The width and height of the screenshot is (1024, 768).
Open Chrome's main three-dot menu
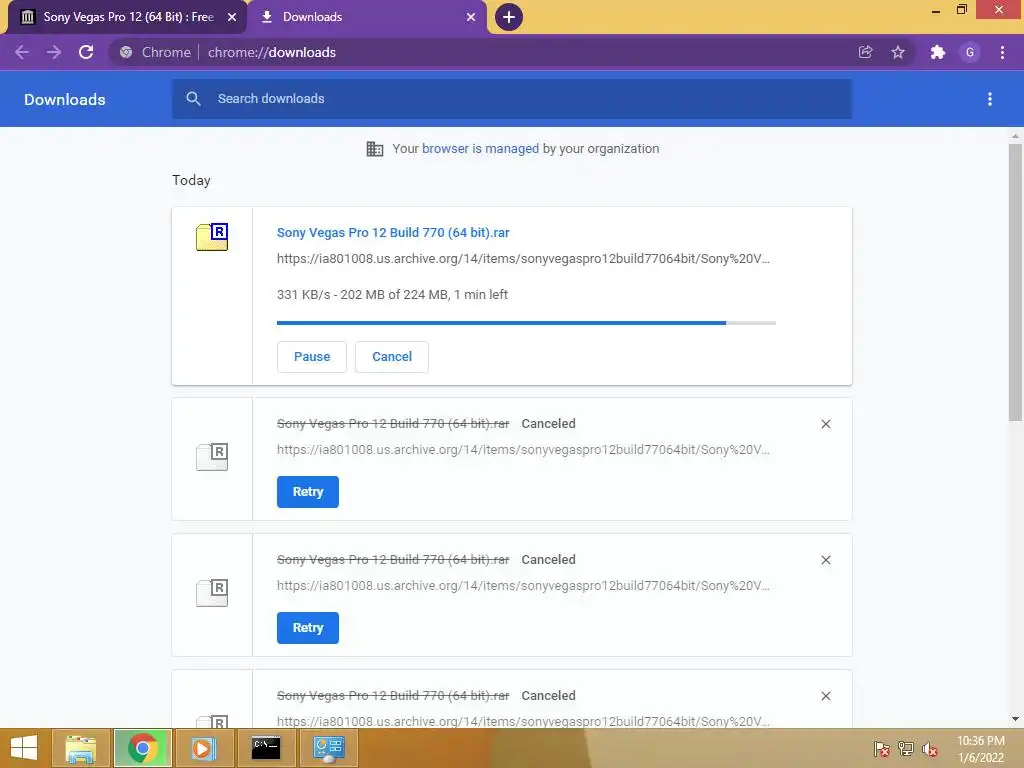1002,52
